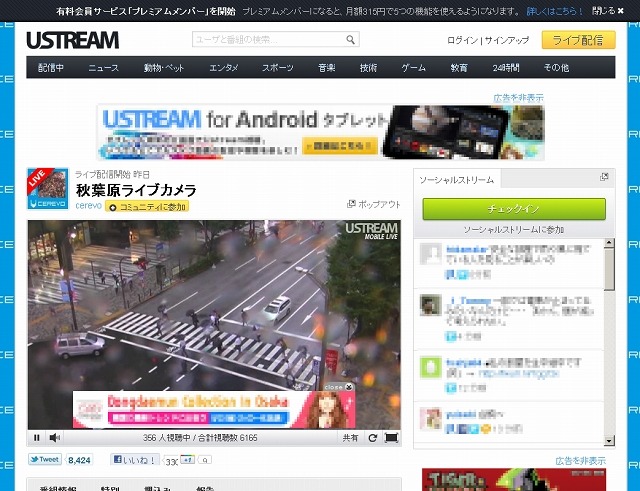Click the Collection in Osaka overlay ad
Screen dimensions: 640x491
(214, 409)
